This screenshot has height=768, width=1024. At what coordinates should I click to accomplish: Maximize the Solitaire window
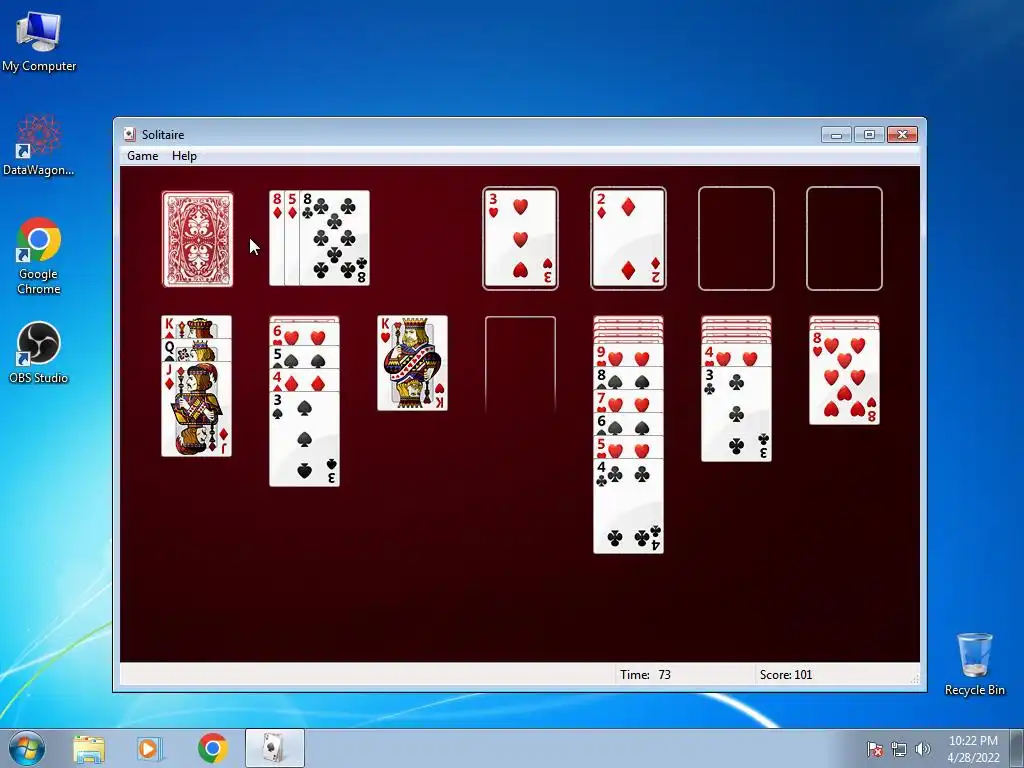[x=869, y=135]
